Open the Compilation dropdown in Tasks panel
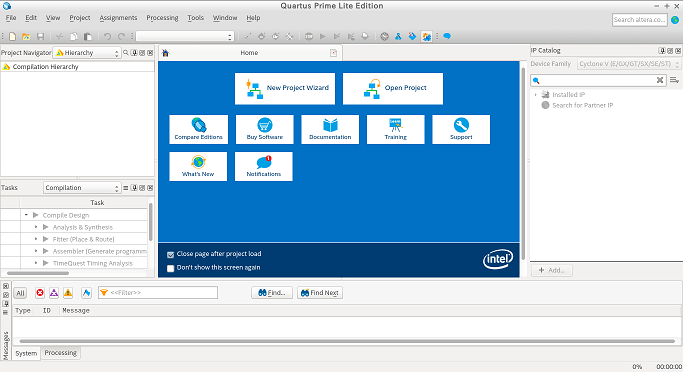Image resolution: width=683 pixels, height=372 pixels. [81, 188]
